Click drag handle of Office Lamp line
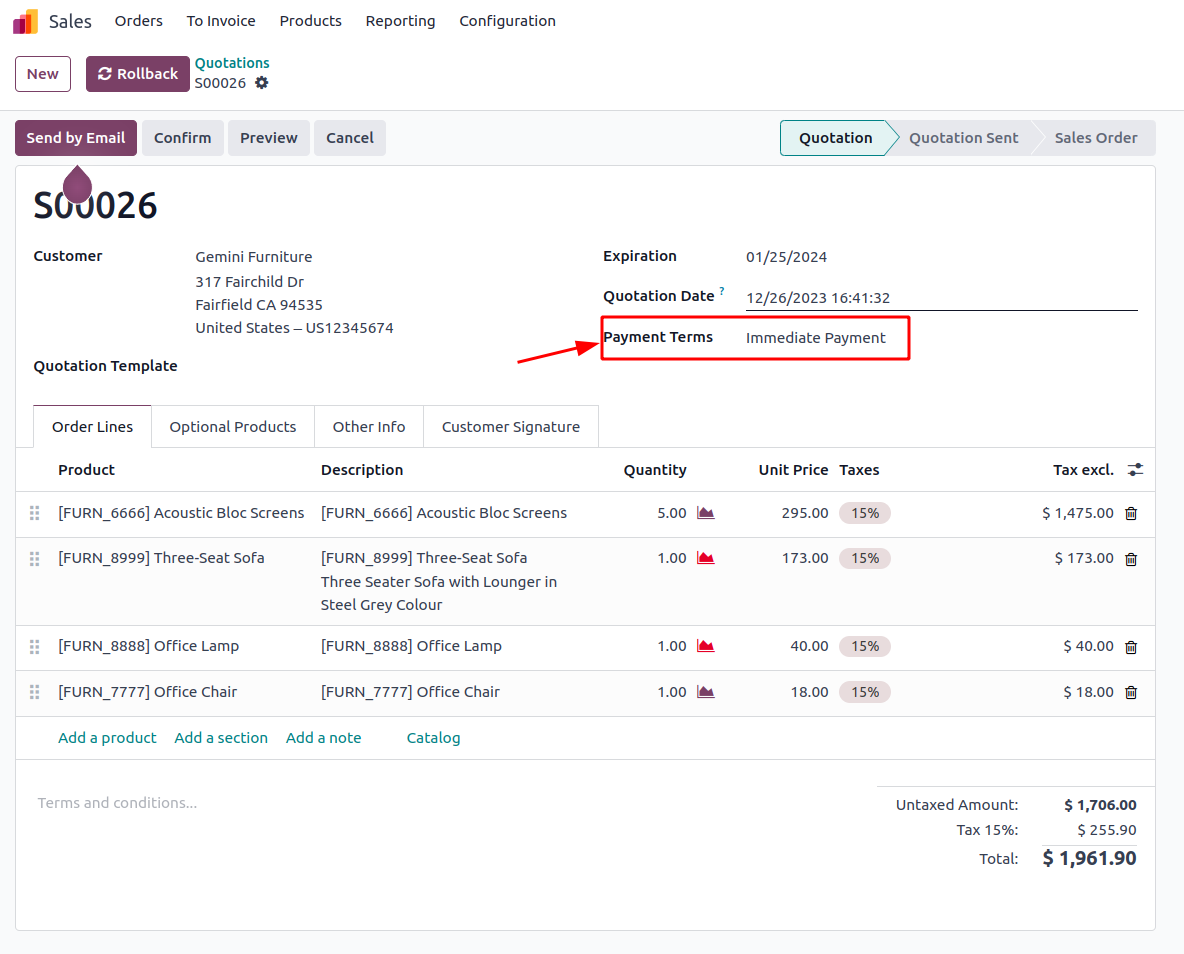This screenshot has height=954, width=1184. tap(34, 647)
